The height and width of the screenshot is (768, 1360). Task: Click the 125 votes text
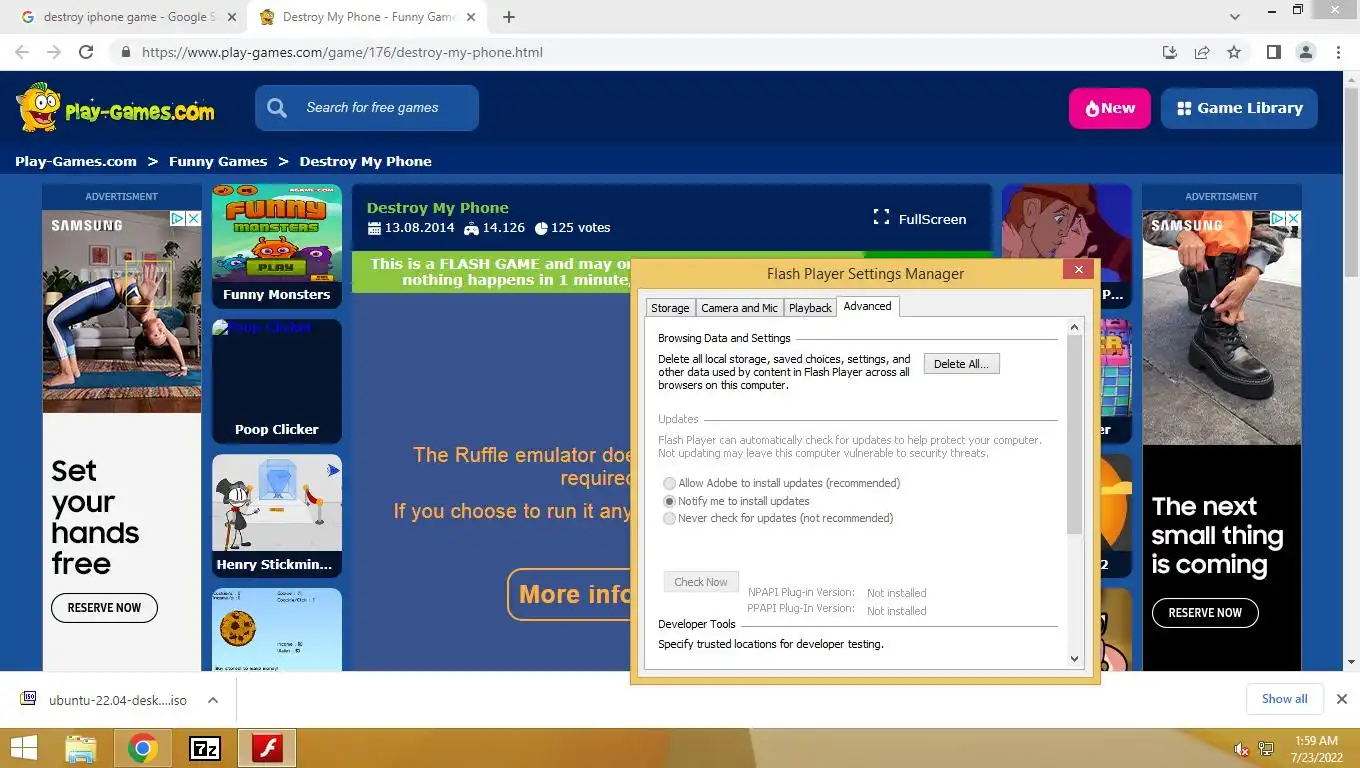coord(580,228)
